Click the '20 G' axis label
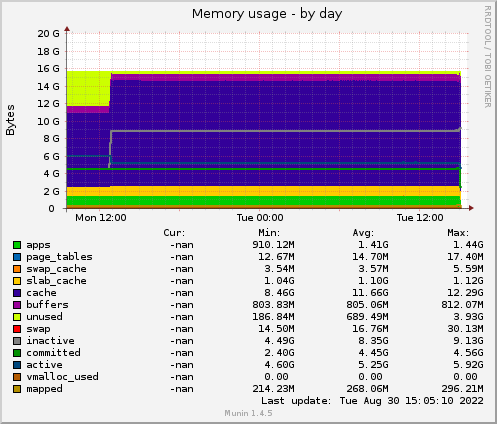The width and height of the screenshot is (497, 424). 48,34
